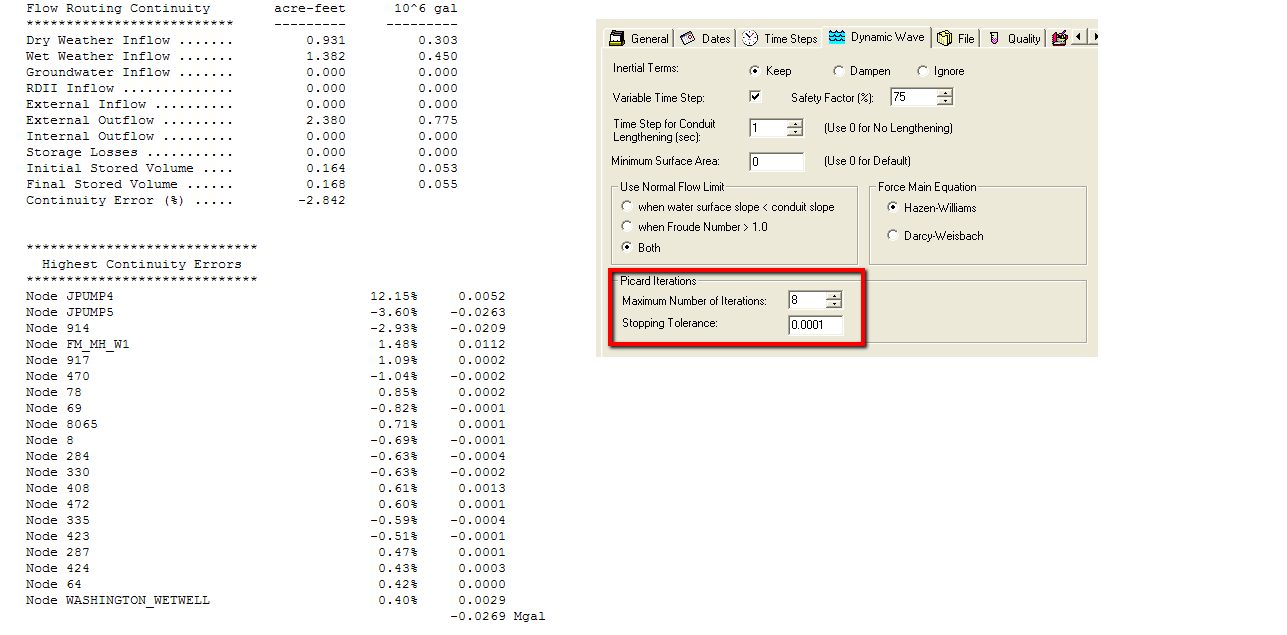Select the water surface slope option
Image resolution: width=1287 pixels, height=635 pixels.
[x=627, y=207]
